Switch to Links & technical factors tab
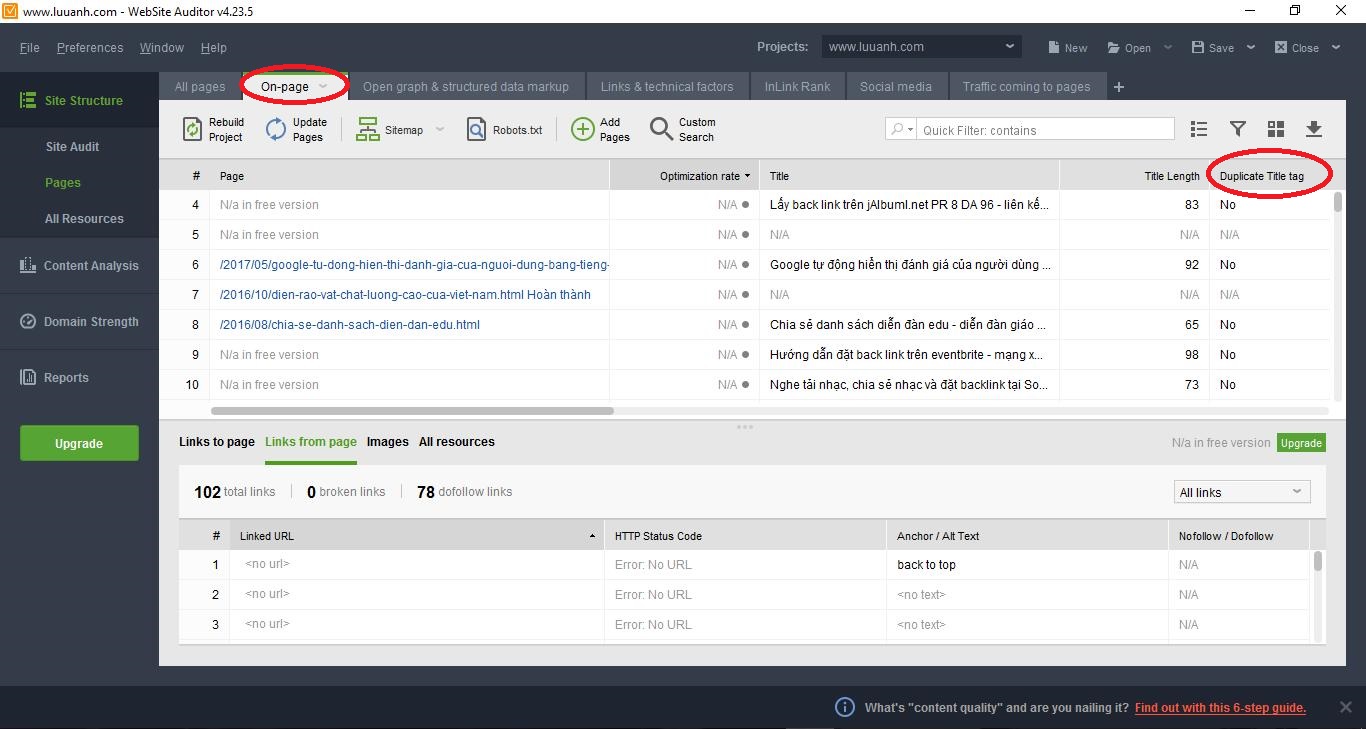Screen dimensions: 1366x729 coord(667,87)
